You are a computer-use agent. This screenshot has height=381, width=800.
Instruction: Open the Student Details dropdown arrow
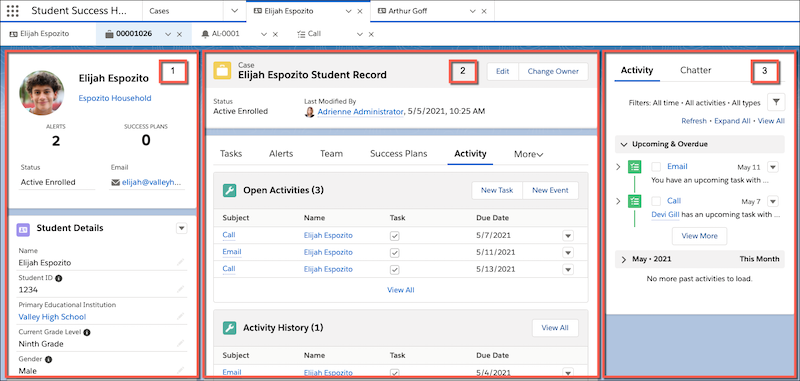pyautogui.click(x=182, y=228)
